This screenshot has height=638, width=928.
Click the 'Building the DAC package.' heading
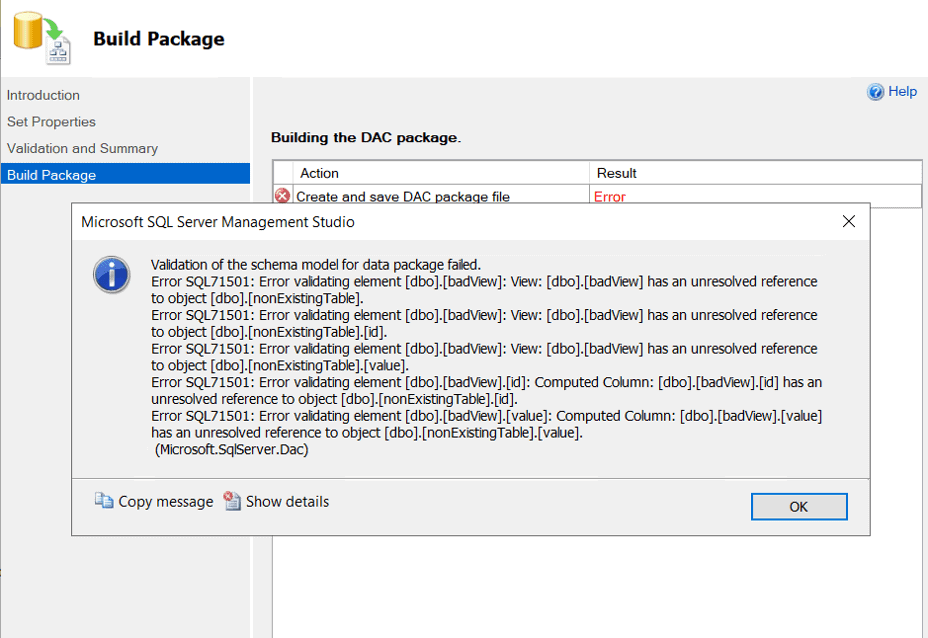[x=366, y=137]
